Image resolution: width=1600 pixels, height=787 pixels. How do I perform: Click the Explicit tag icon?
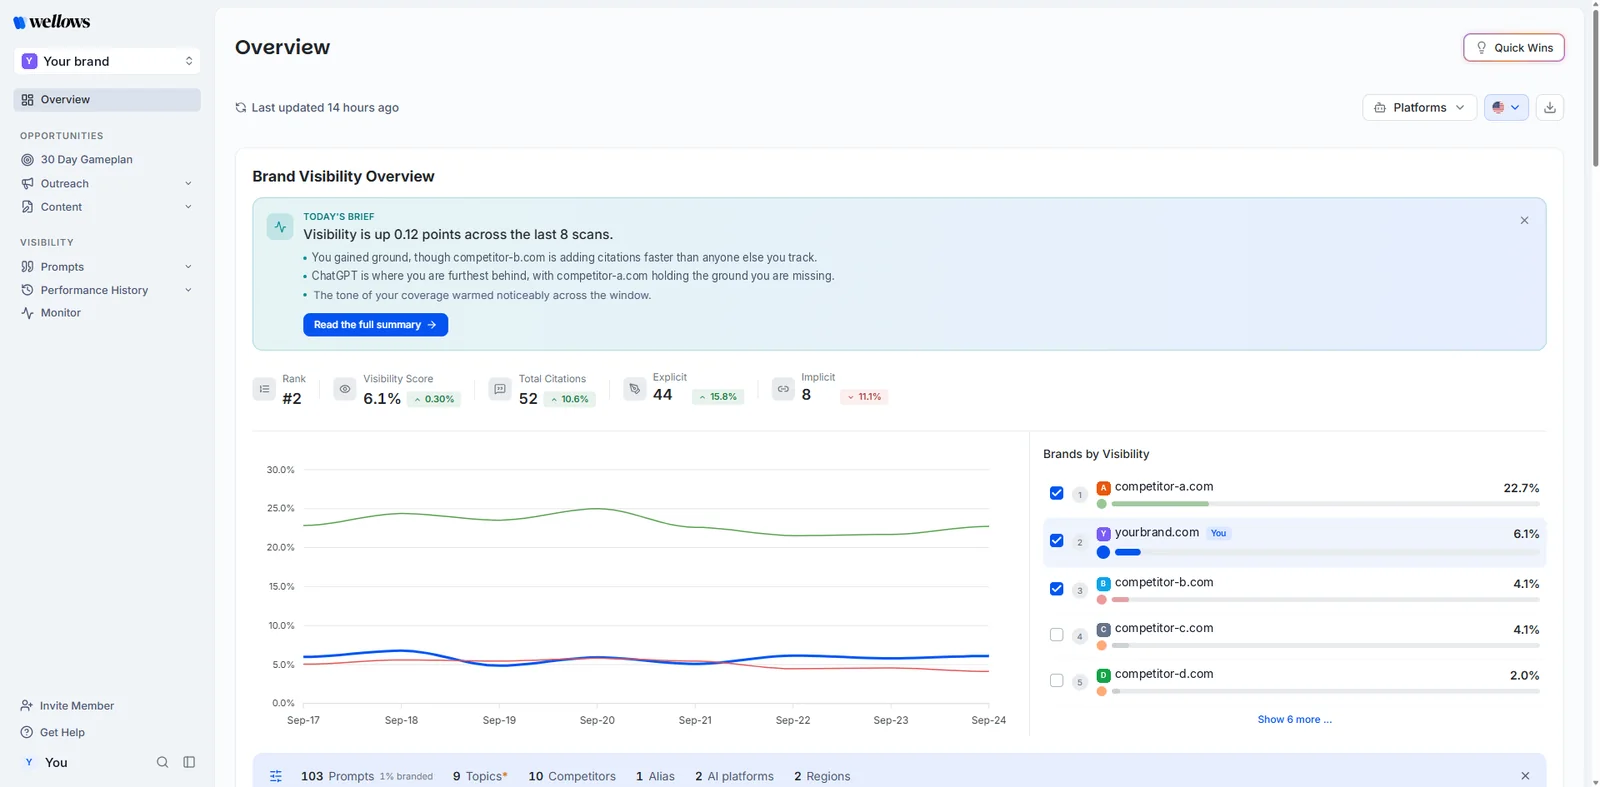coord(634,389)
